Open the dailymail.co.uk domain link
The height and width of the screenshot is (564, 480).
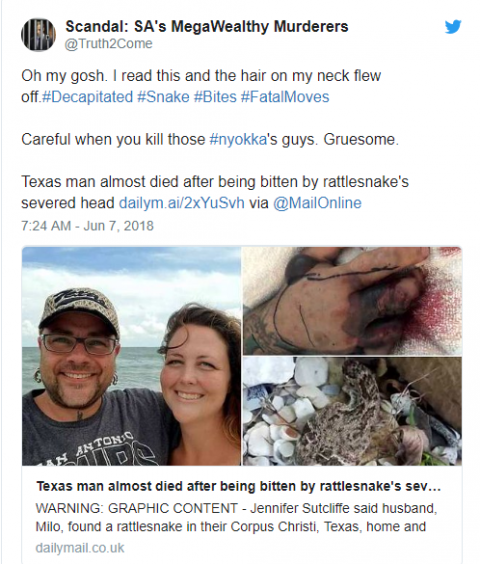pyautogui.click(x=80, y=548)
